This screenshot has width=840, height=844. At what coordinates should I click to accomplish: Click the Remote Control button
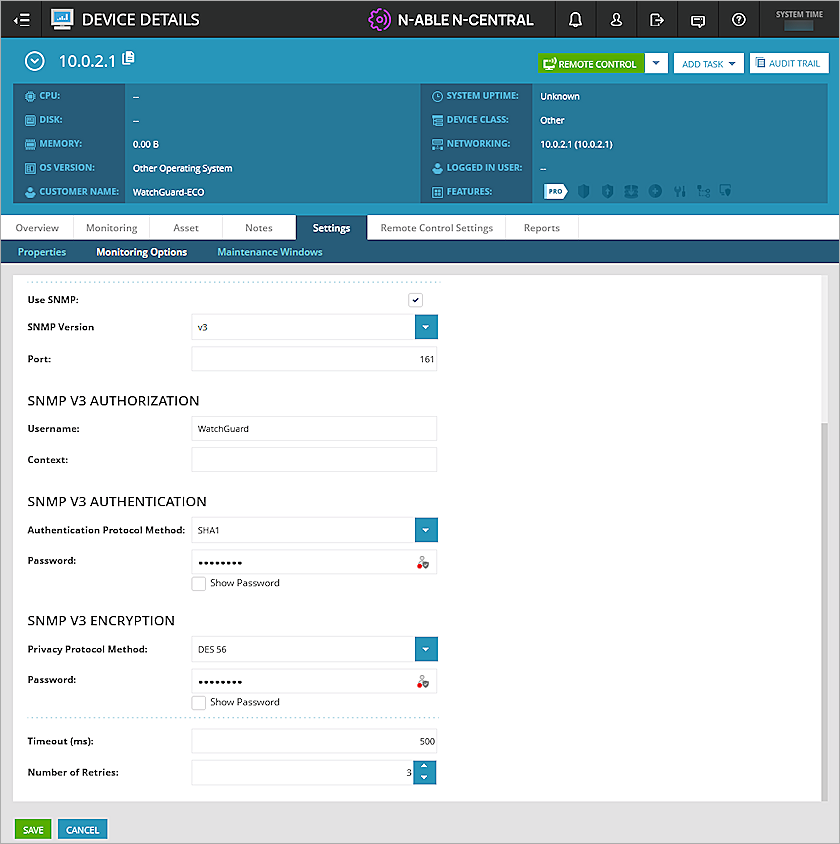pos(591,64)
